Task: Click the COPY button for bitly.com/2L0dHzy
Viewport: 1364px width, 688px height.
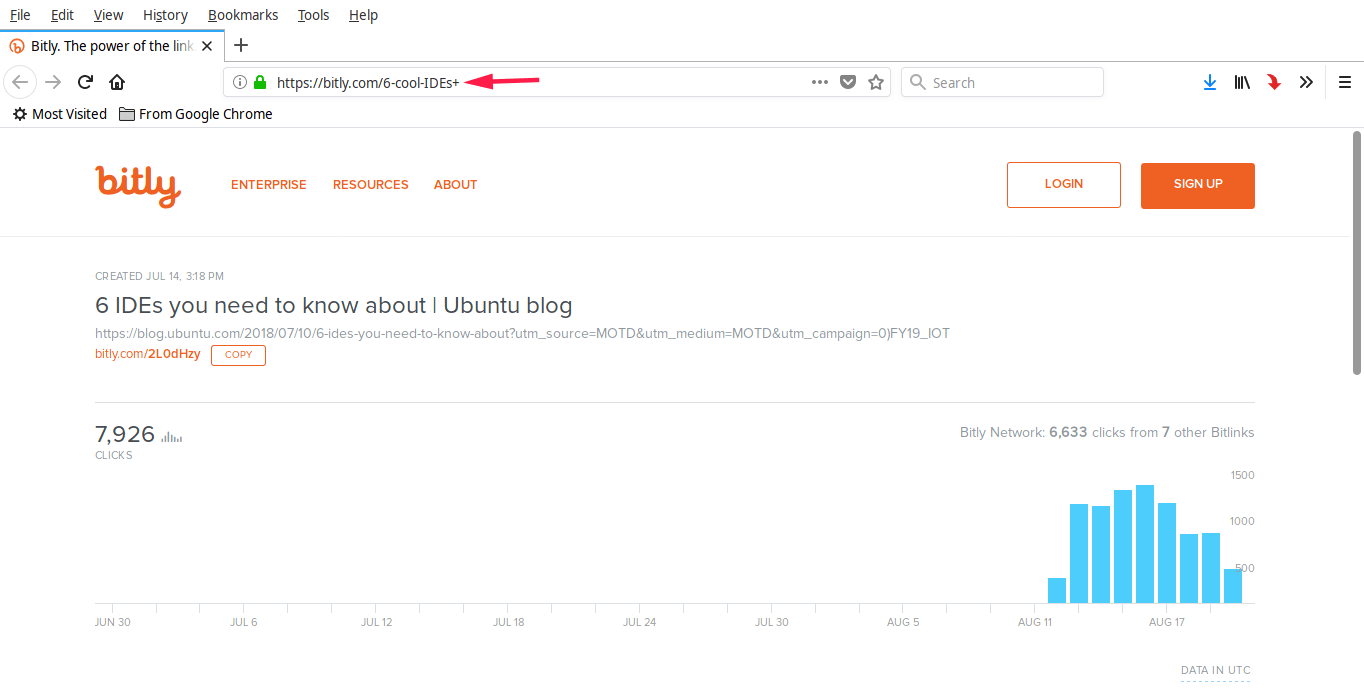Action: click(238, 355)
